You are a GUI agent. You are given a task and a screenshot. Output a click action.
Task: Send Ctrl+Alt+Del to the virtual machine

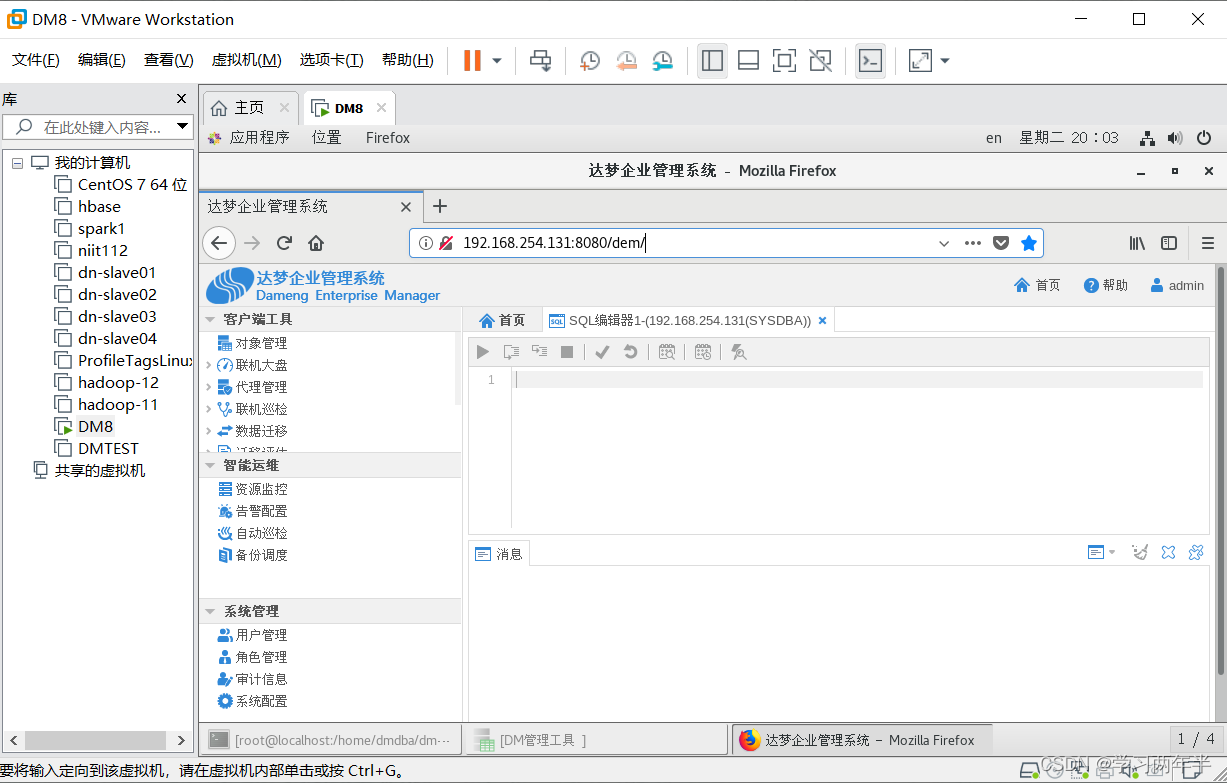coord(540,61)
